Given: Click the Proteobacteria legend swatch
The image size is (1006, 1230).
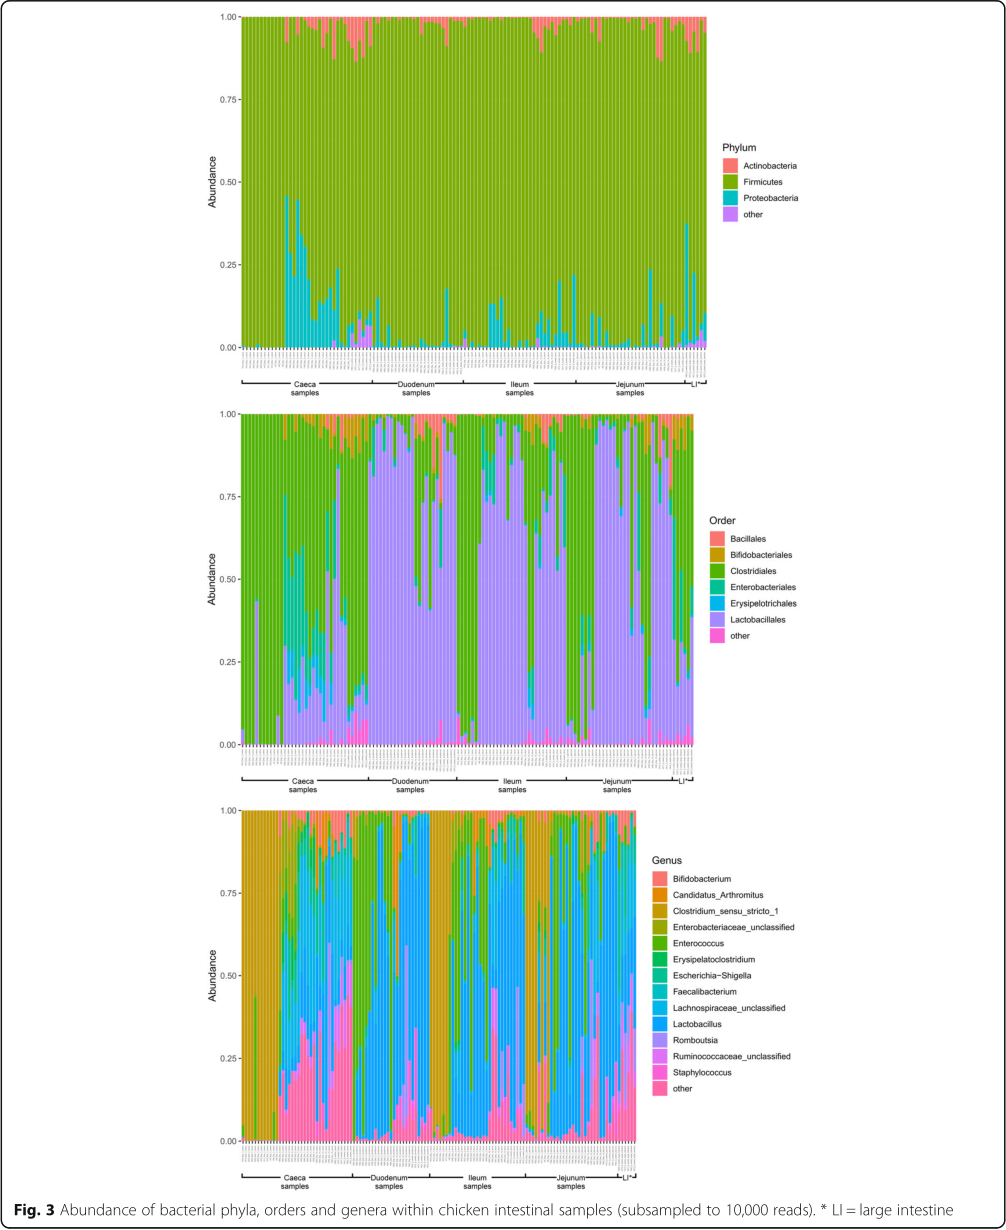Looking at the screenshot, I should tap(730, 198).
